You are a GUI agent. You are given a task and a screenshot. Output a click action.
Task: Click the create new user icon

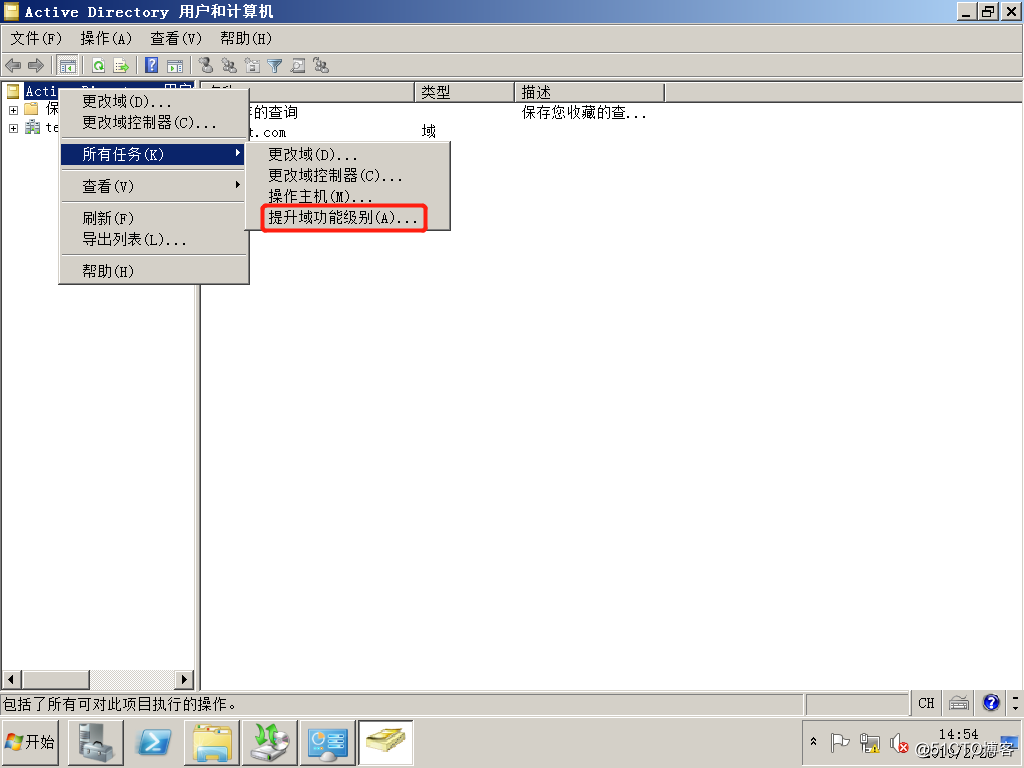tap(206, 65)
